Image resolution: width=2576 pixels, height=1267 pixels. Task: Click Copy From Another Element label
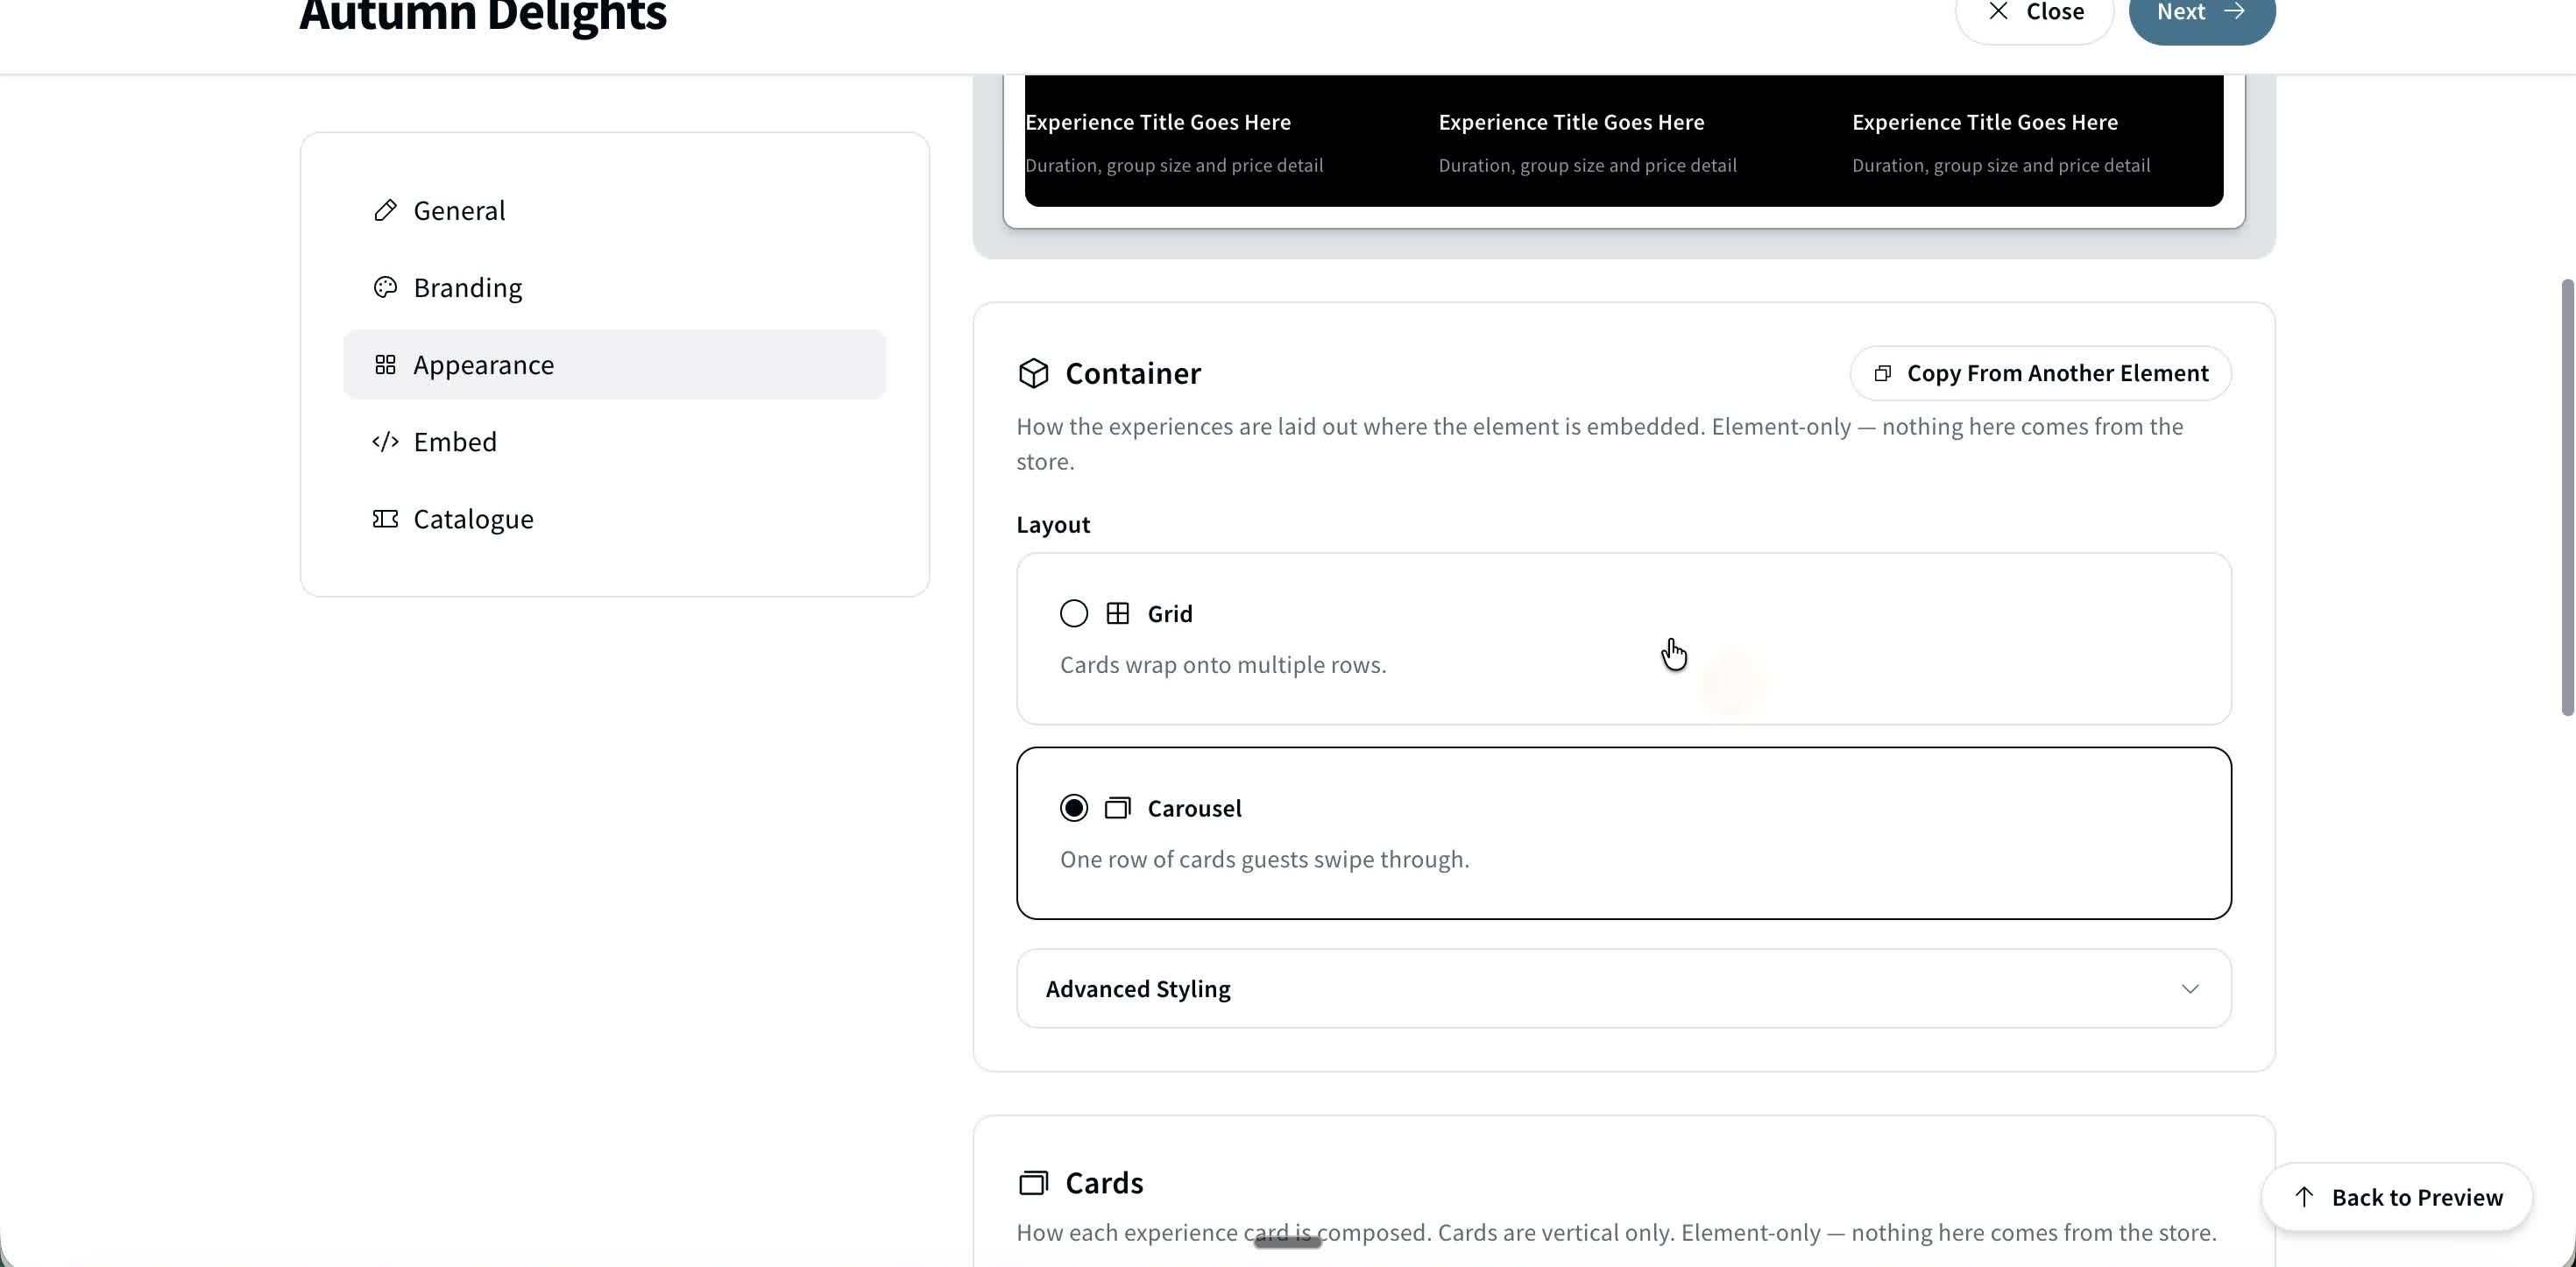tap(2057, 373)
